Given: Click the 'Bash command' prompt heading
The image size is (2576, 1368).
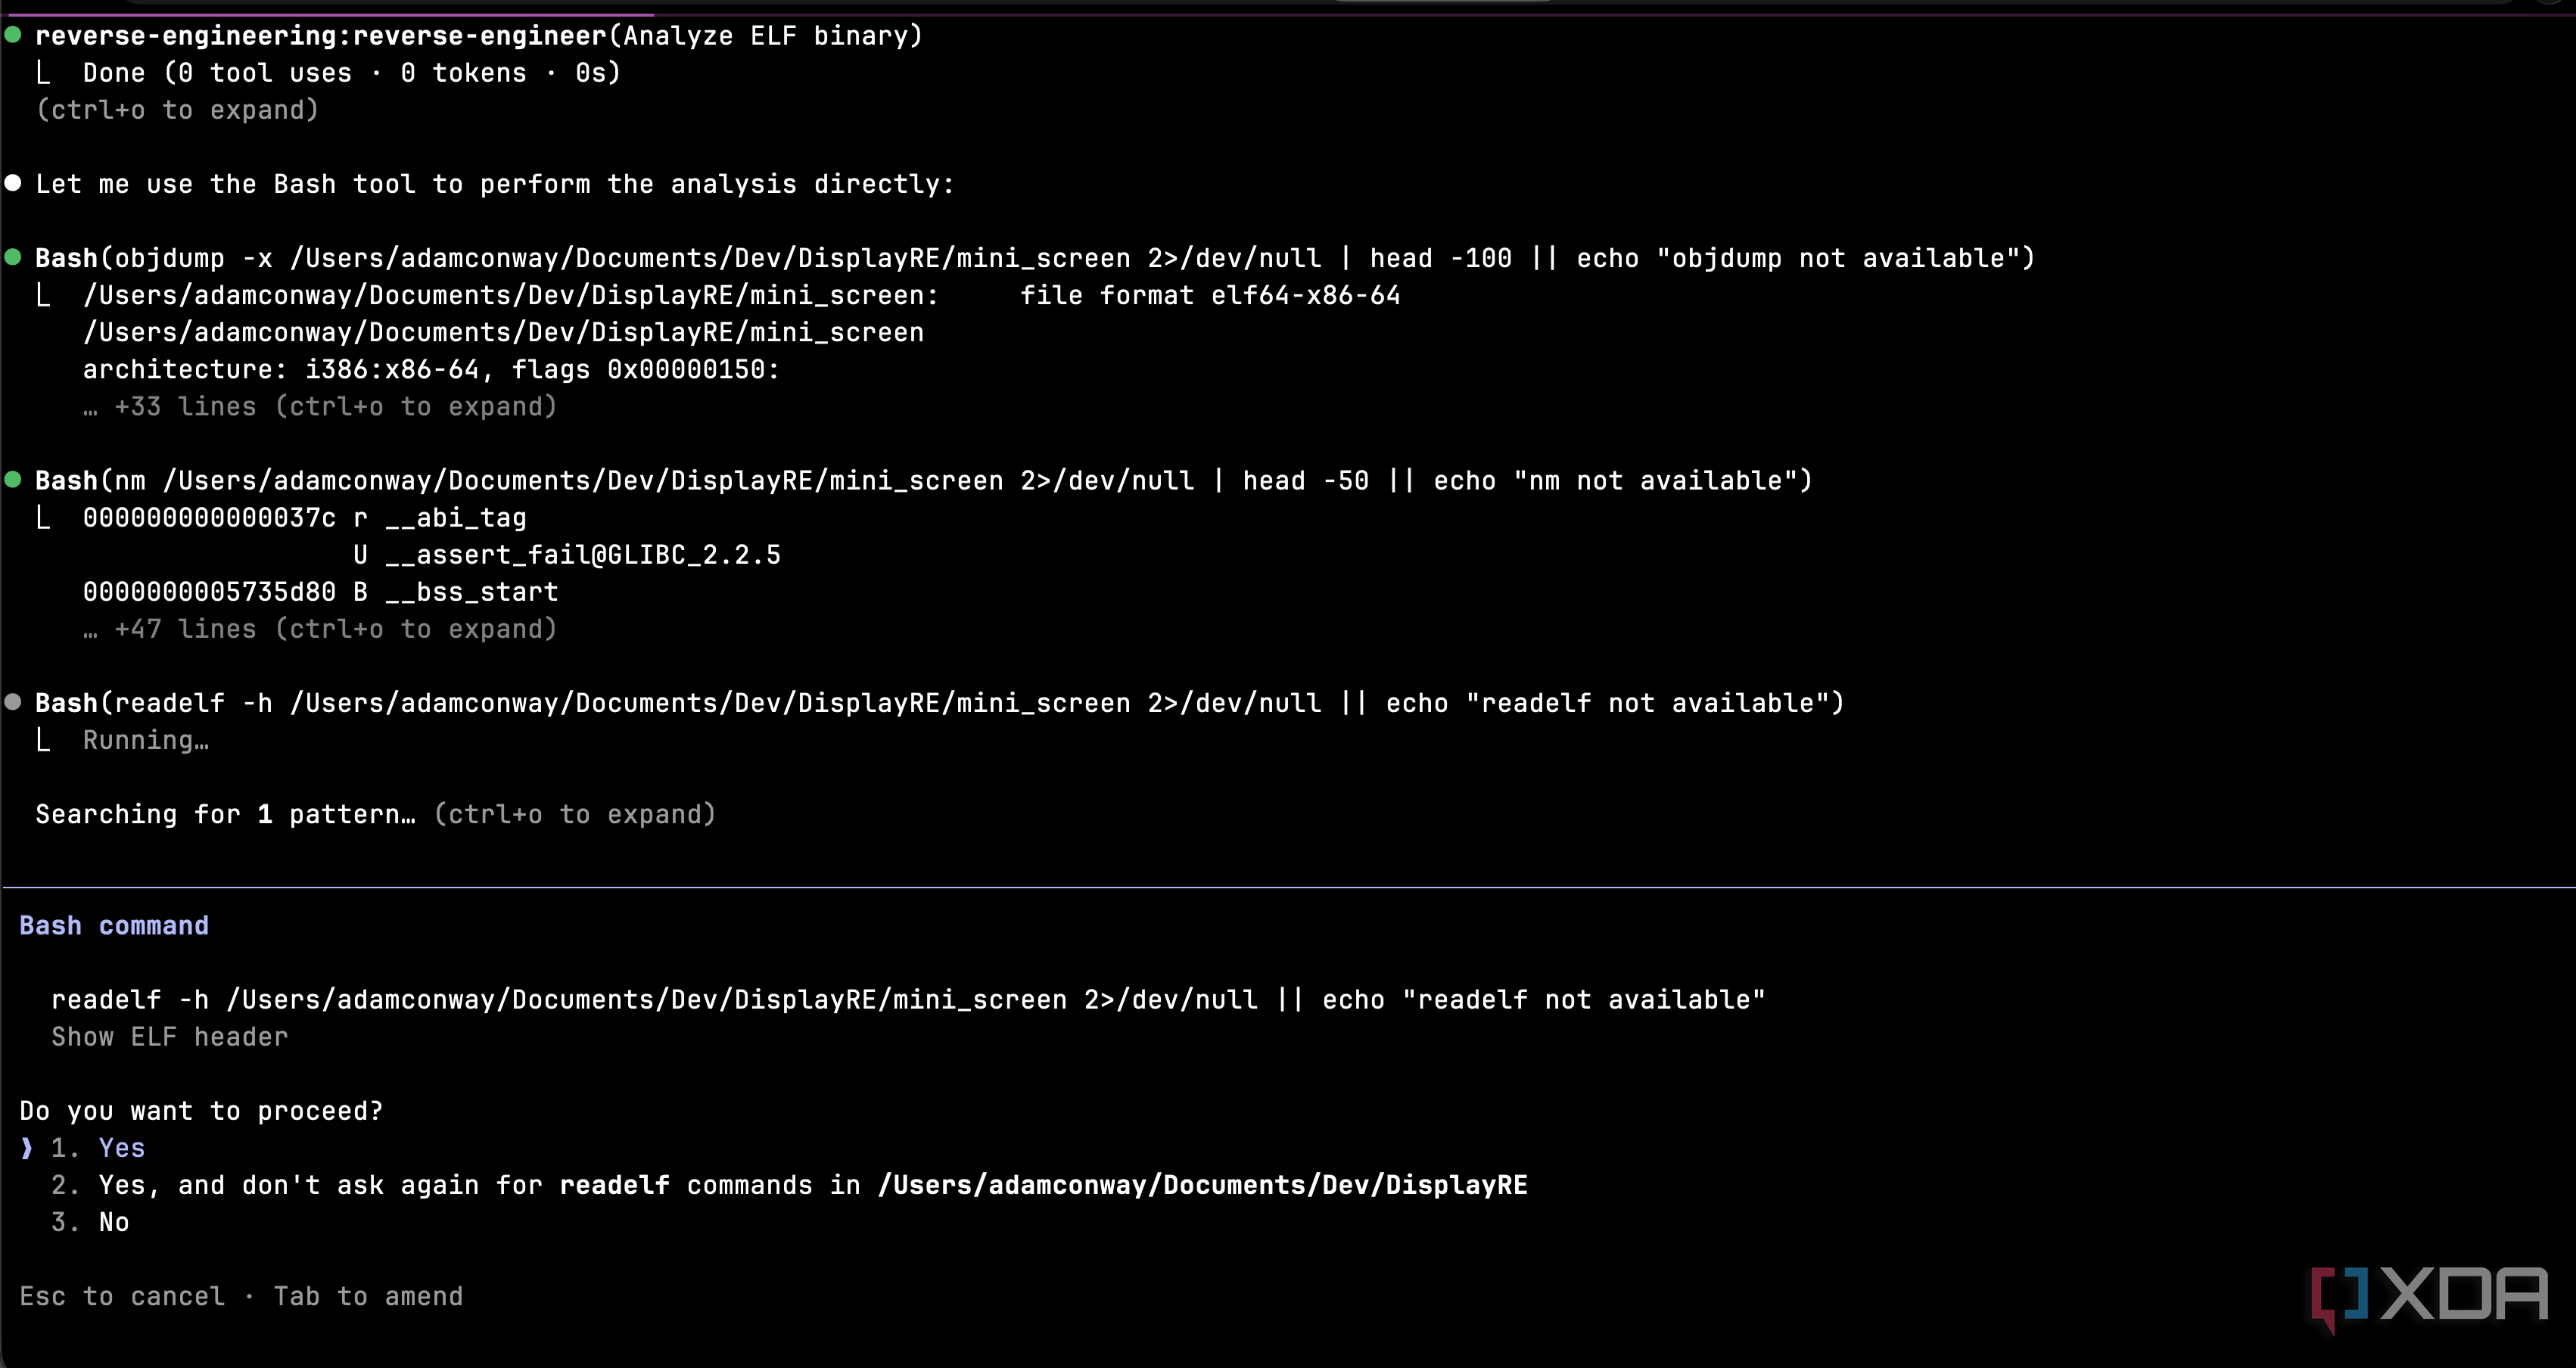Looking at the screenshot, I should coord(114,925).
